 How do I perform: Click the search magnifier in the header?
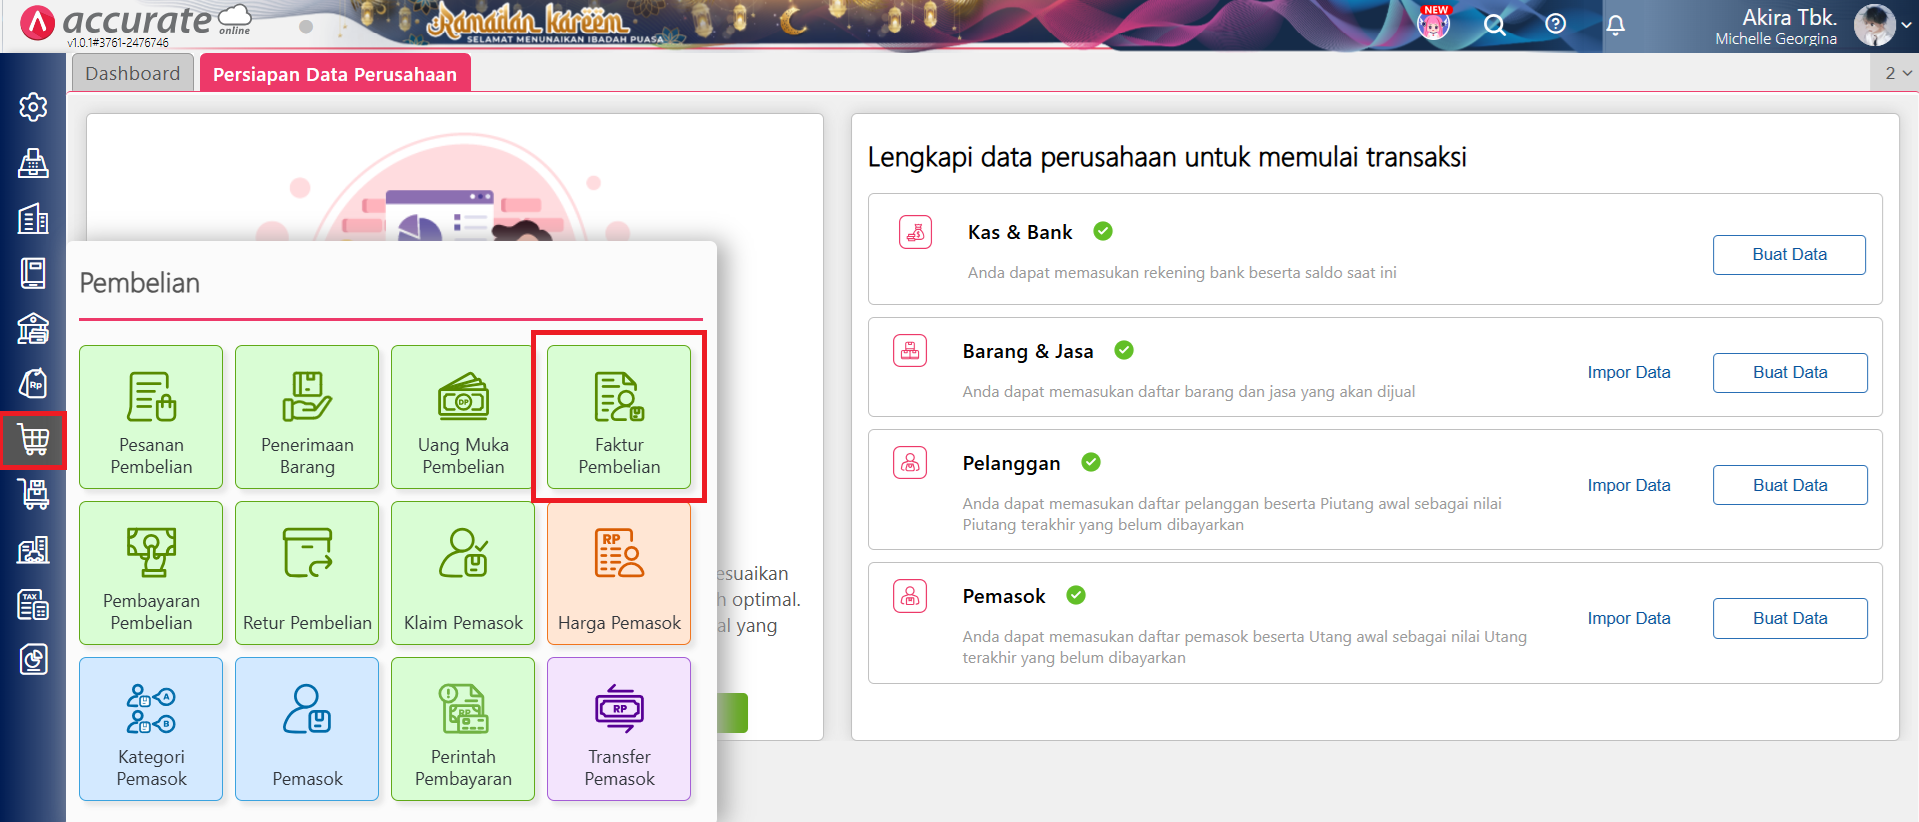[1494, 25]
